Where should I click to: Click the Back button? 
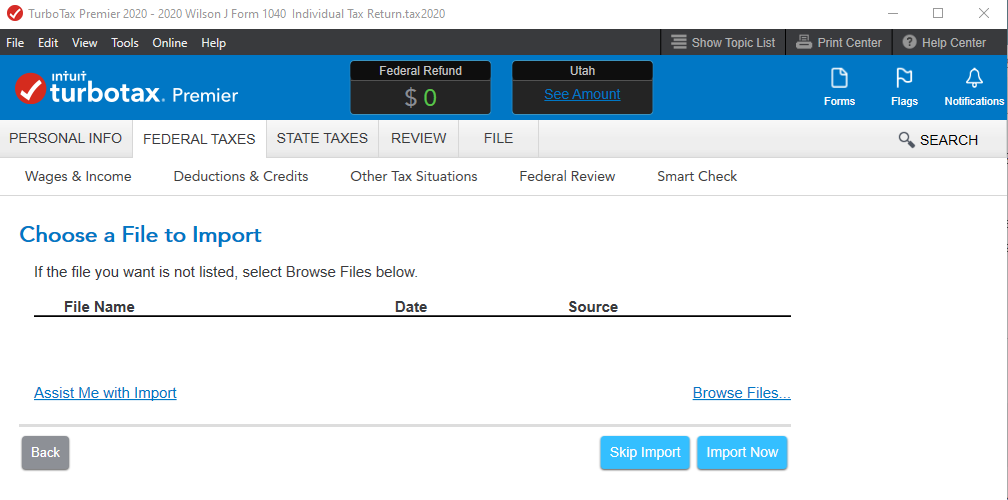click(46, 452)
